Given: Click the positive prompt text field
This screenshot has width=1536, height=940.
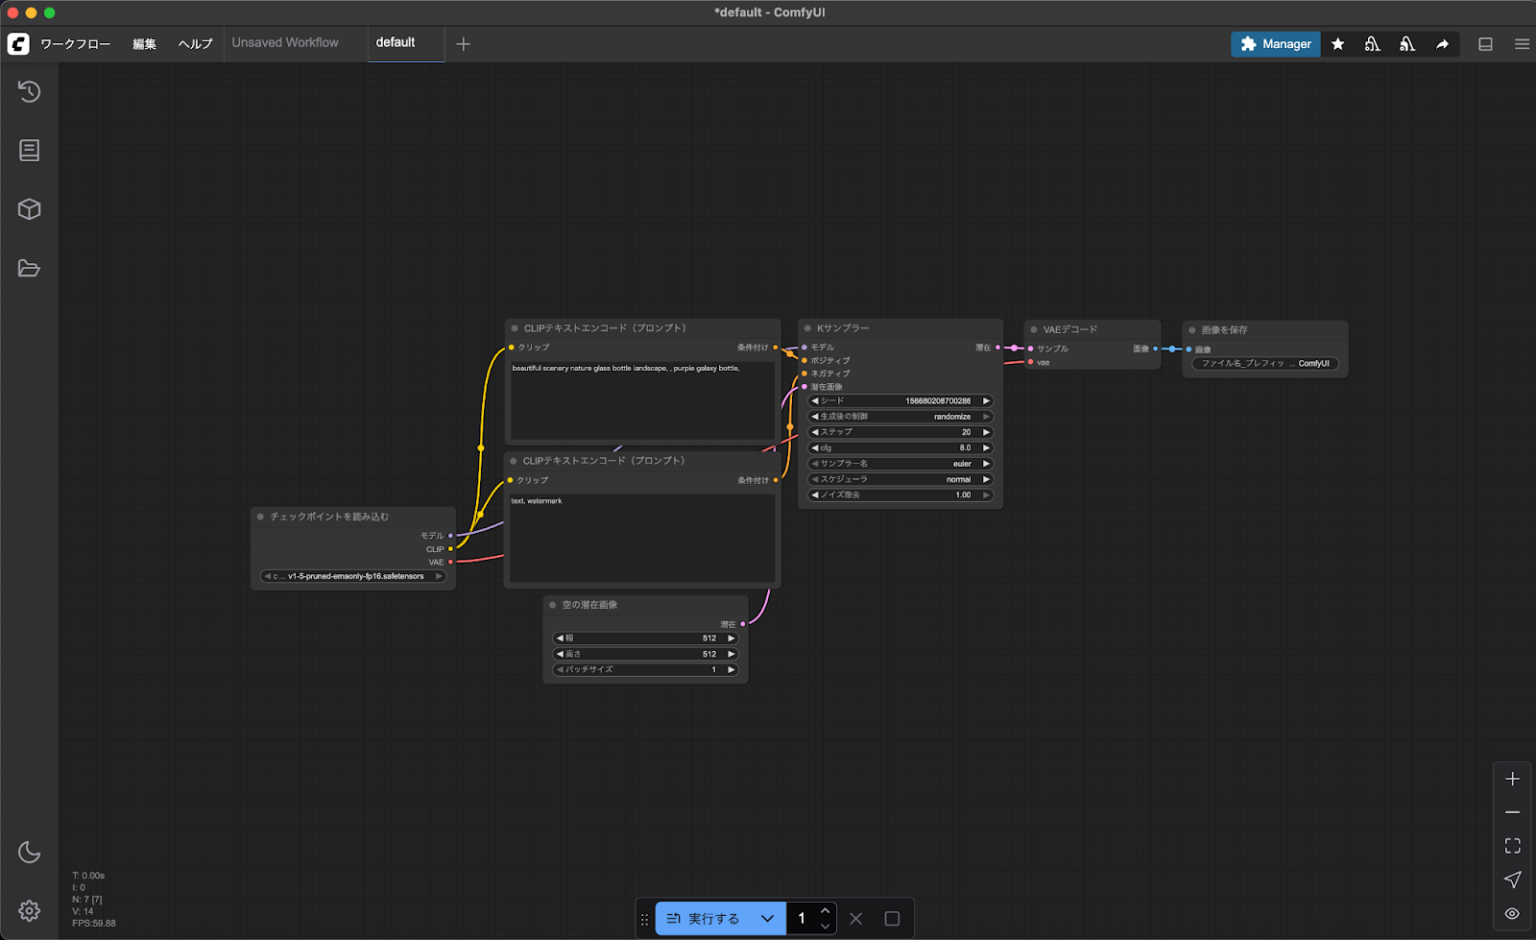Looking at the screenshot, I should click(642, 400).
